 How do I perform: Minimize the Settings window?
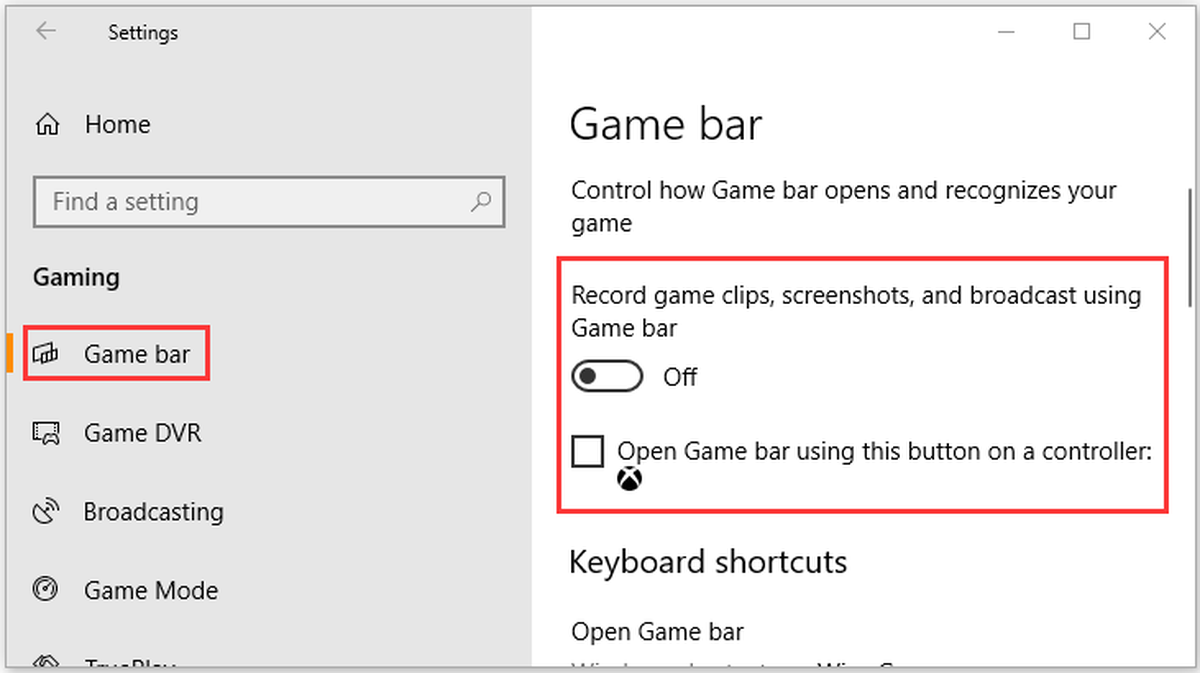[x=1006, y=32]
